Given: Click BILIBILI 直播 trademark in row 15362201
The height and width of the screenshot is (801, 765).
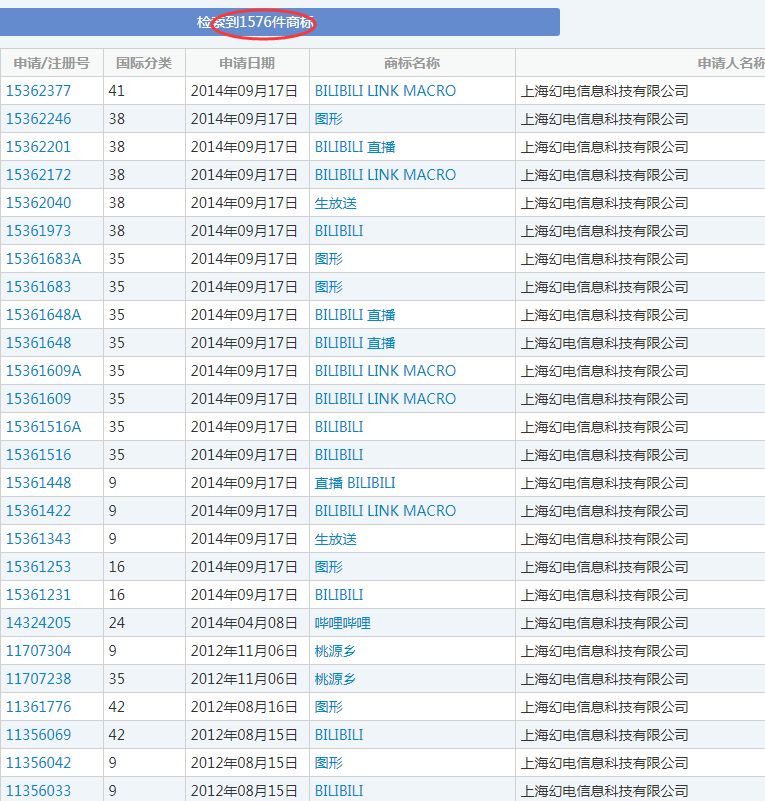Looking at the screenshot, I should point(355,147).
